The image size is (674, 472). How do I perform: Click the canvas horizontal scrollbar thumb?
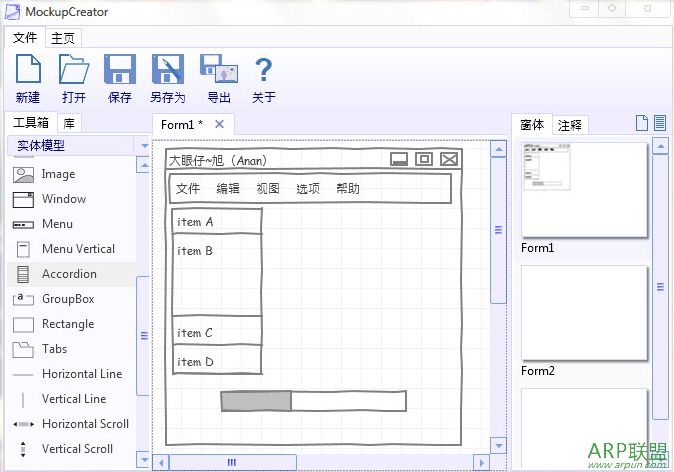(x=232, y=461)
